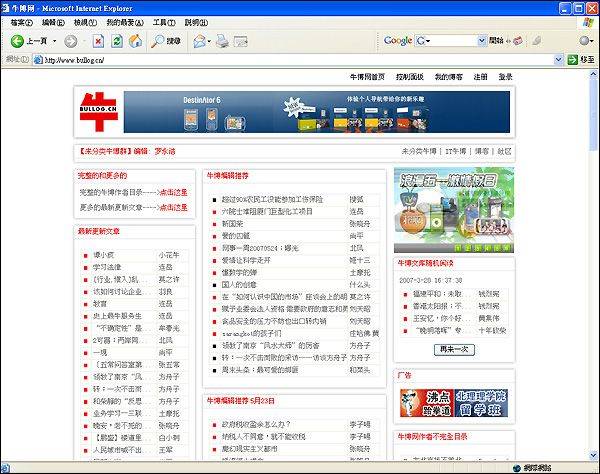
Task: Open the Back history dropdown arrow
Action: (55, 41)
